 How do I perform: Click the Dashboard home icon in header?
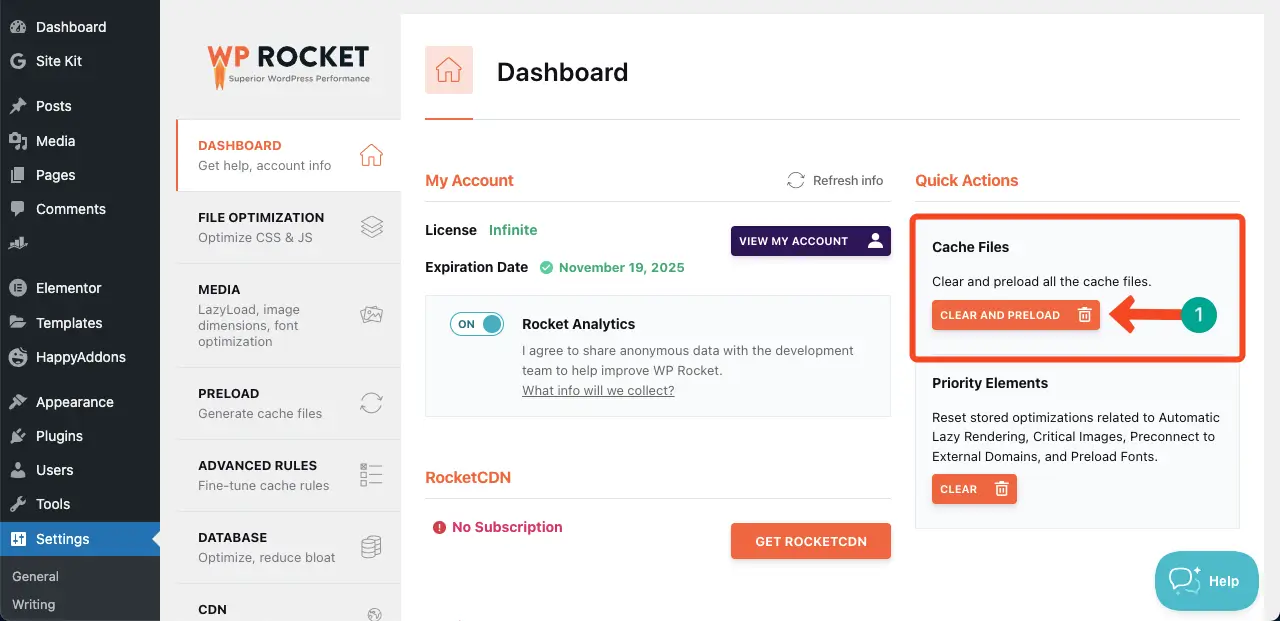(x=449, y=70)
